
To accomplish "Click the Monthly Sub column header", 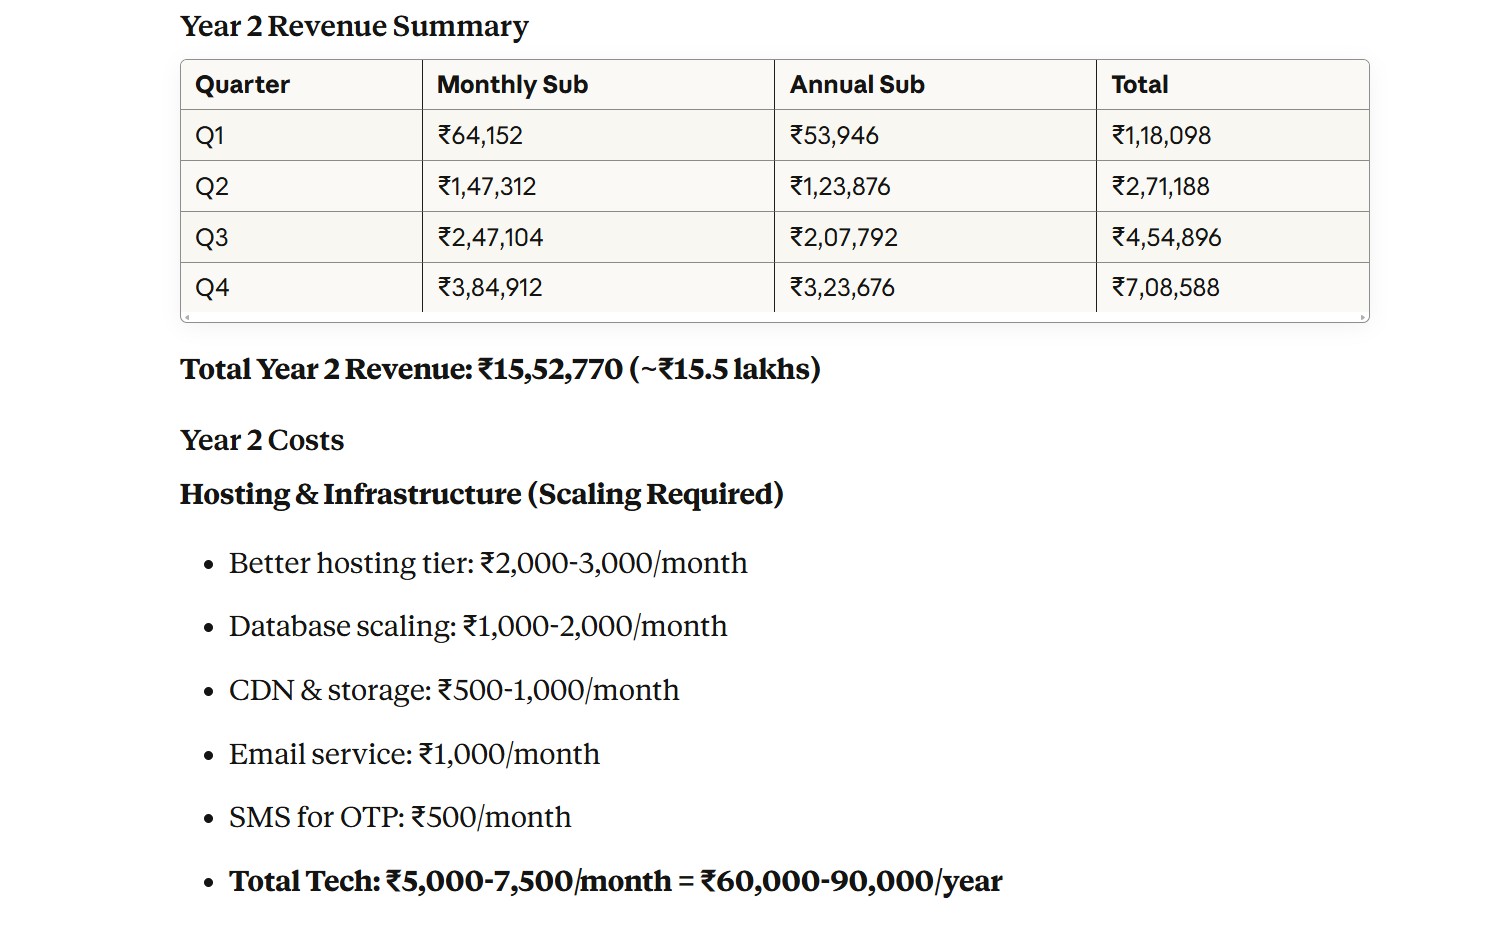I will click(512, 85).
